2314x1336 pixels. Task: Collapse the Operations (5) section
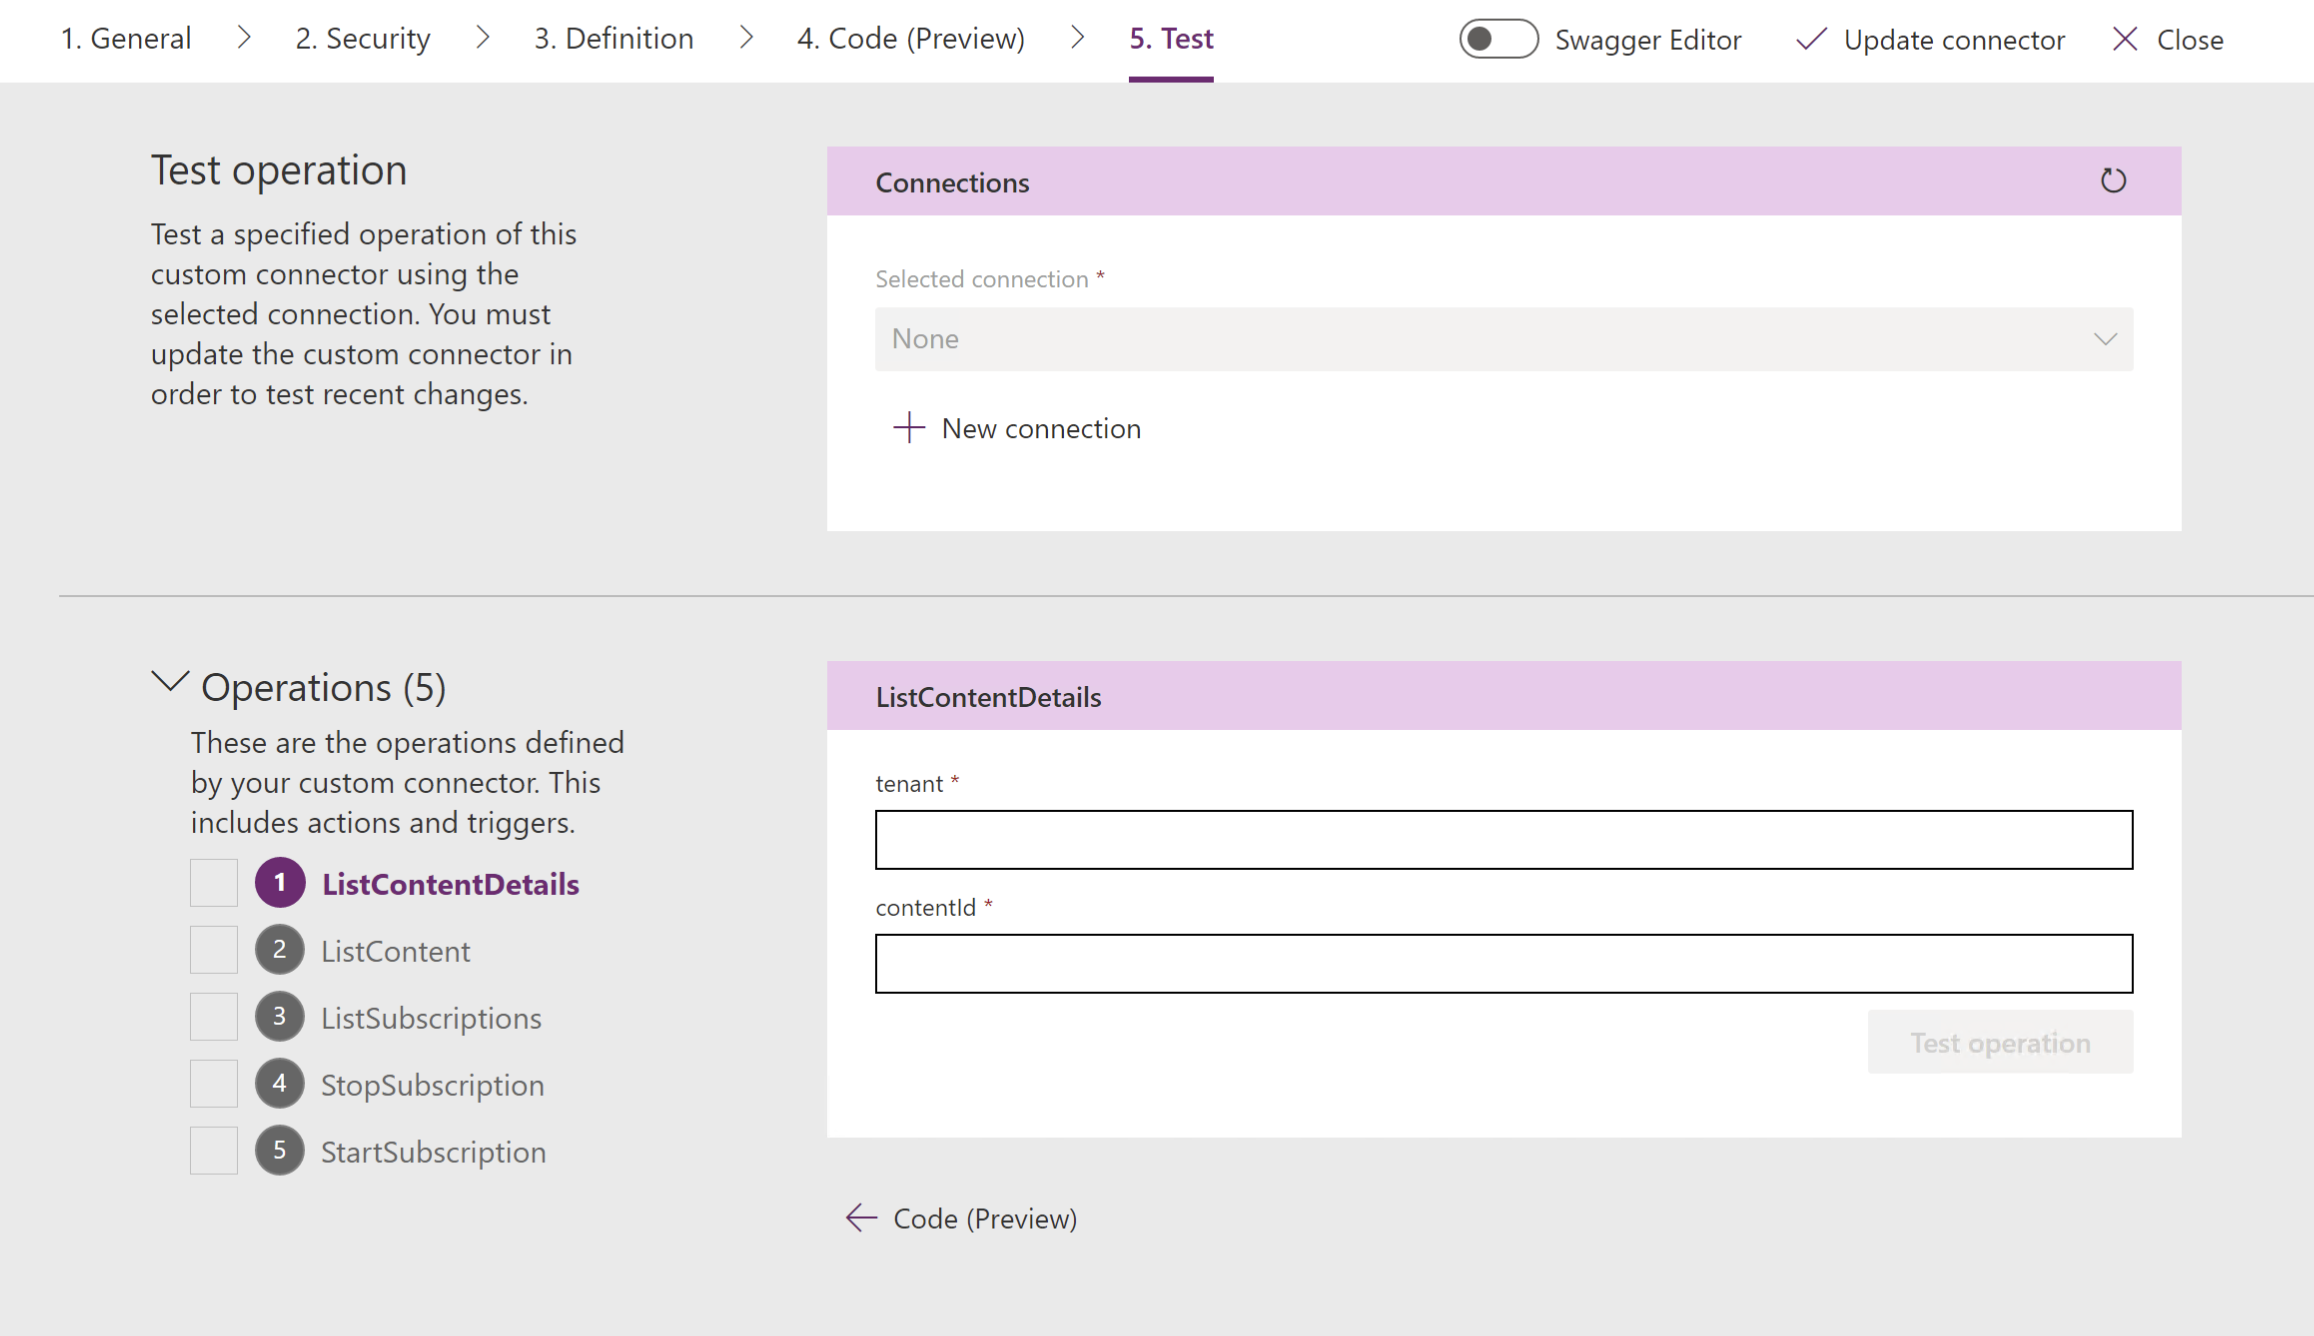[x=170, y=684]
